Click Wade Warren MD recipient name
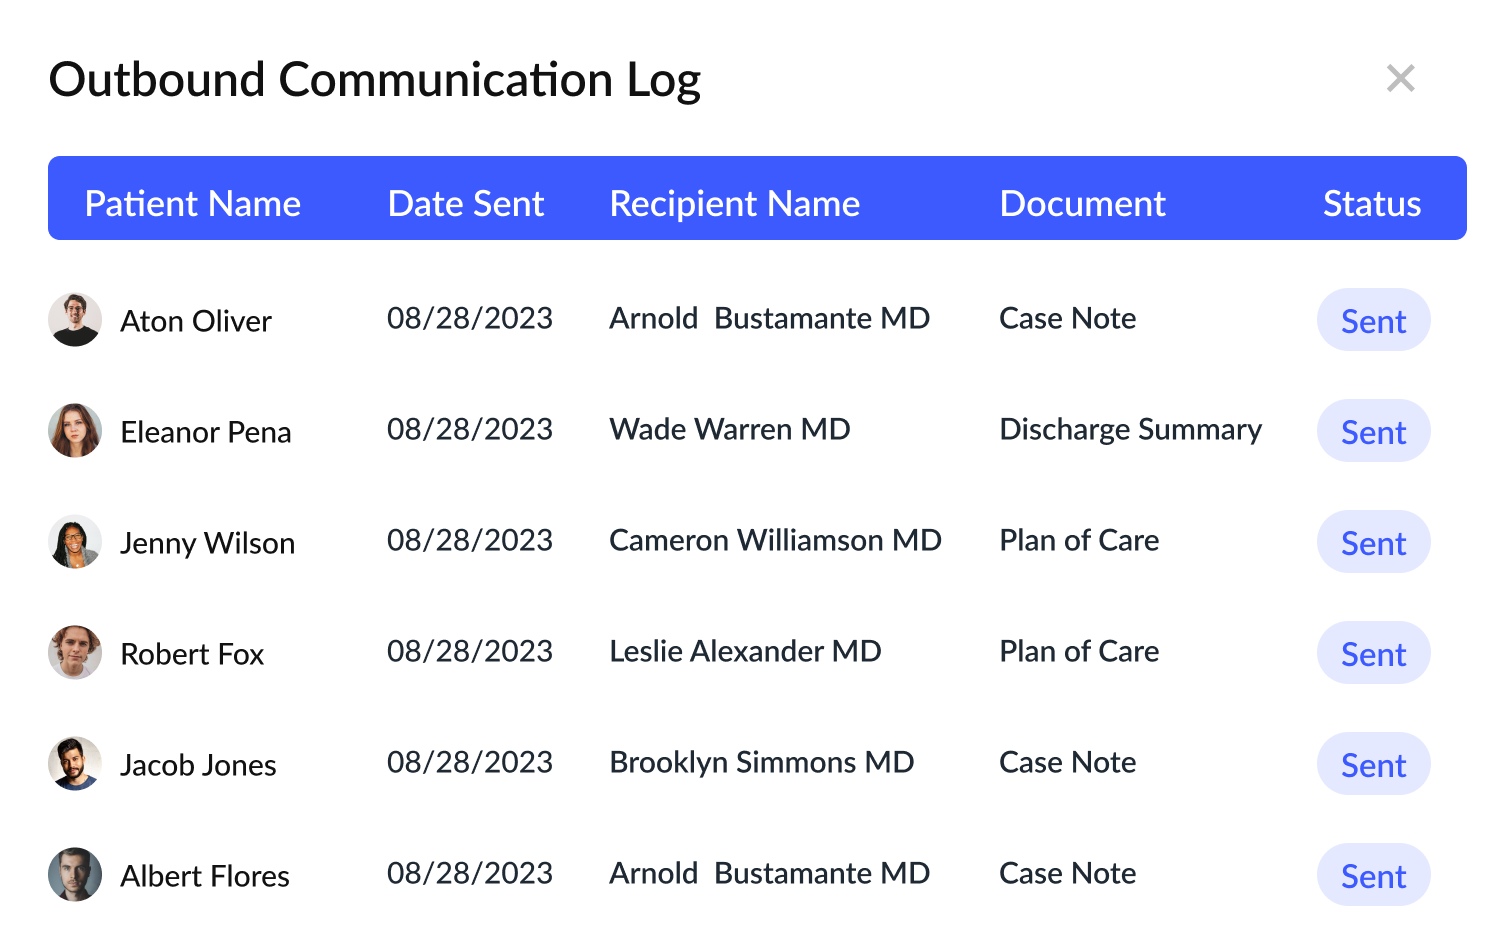This screenshot has width=1506, height=951. [729, 429]
